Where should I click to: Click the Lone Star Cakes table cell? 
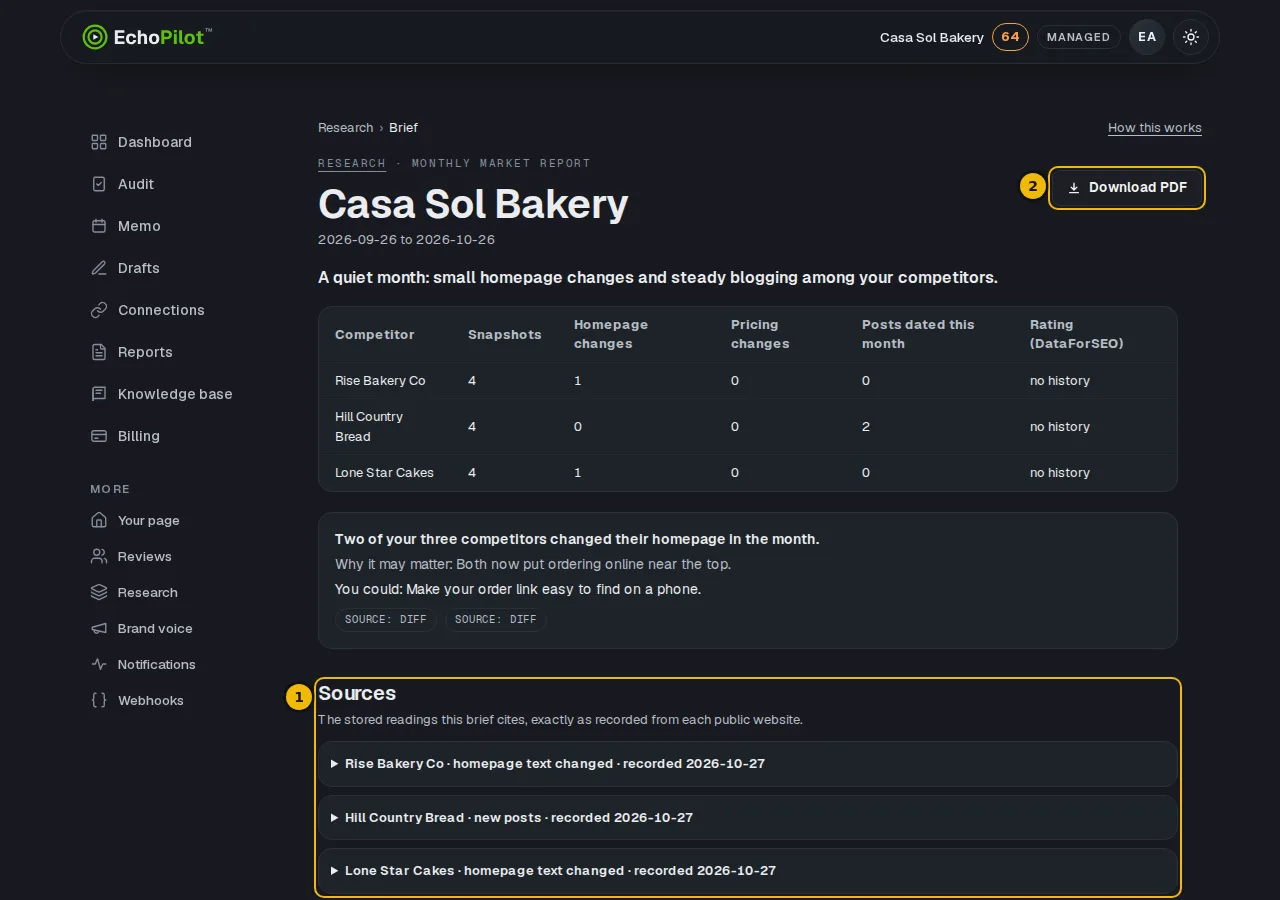click(384, 473)
